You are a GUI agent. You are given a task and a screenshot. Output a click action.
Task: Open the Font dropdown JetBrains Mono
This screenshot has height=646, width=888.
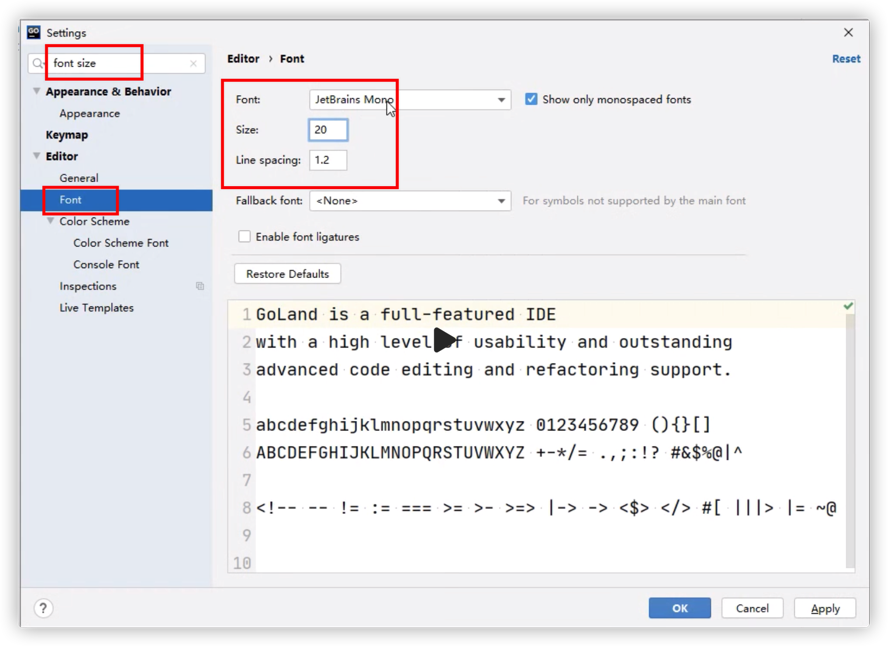(x=410, y=100)
